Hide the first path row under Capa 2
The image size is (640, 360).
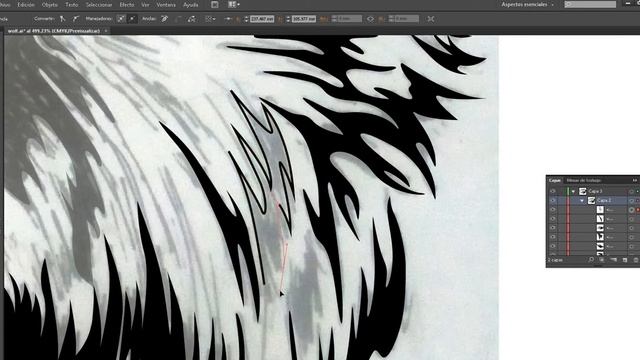pos(553,210)
